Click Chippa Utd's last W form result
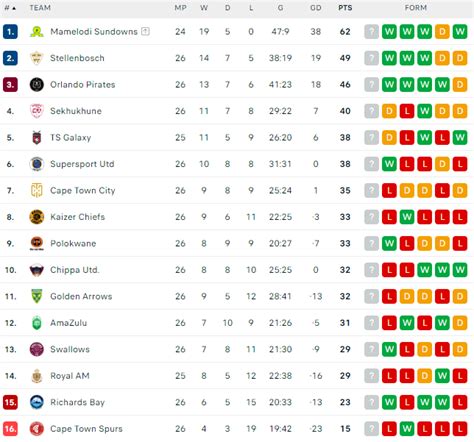Image resolution: width=474 pixels, height=442 pixels. point(460,270)
